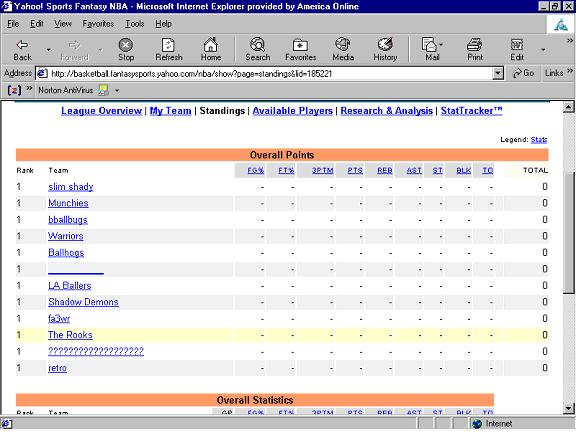The width and height of the screenshot is (576, 432).
Task: Open the Favorites menu
Action: (98, 24)
